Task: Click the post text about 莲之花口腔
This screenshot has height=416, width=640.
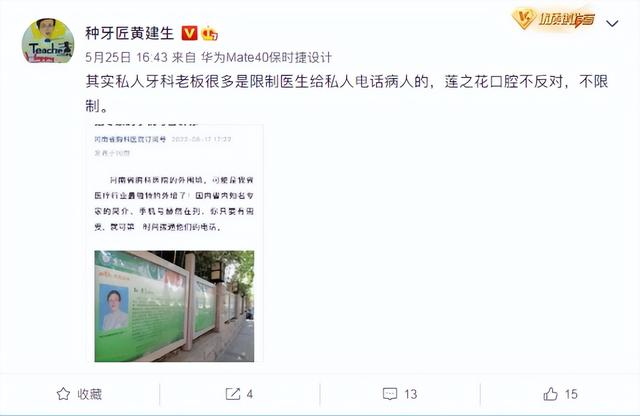Action: tap(347, 93)
